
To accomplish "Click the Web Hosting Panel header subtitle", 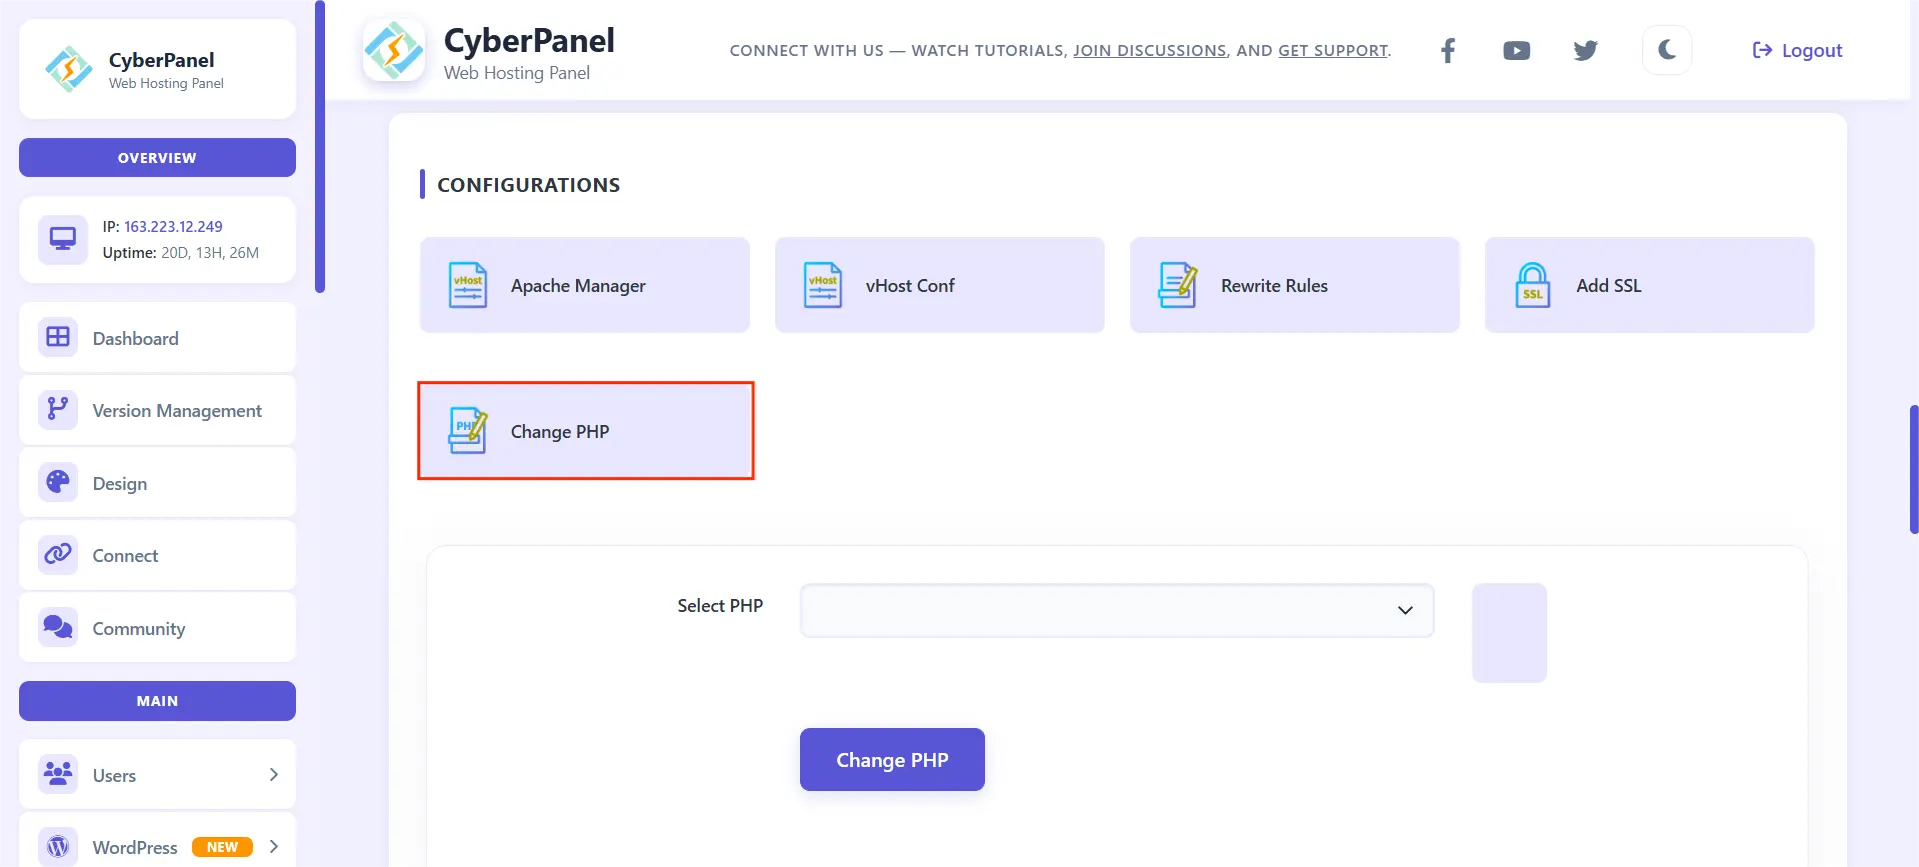I will tap(517, 73).
